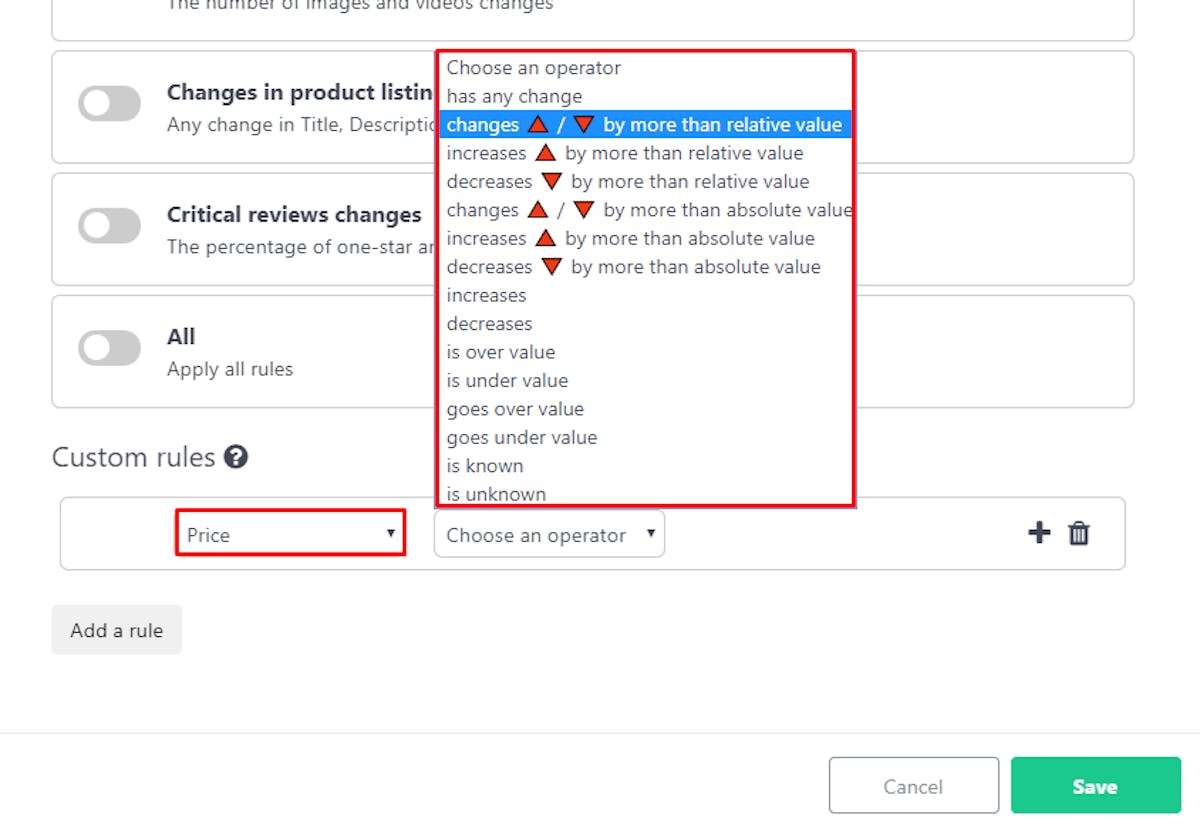This screenshot has height=825, width=1200.
Task: Enable the Critical reviews changes switch
Action: click(x=110, y=225)
